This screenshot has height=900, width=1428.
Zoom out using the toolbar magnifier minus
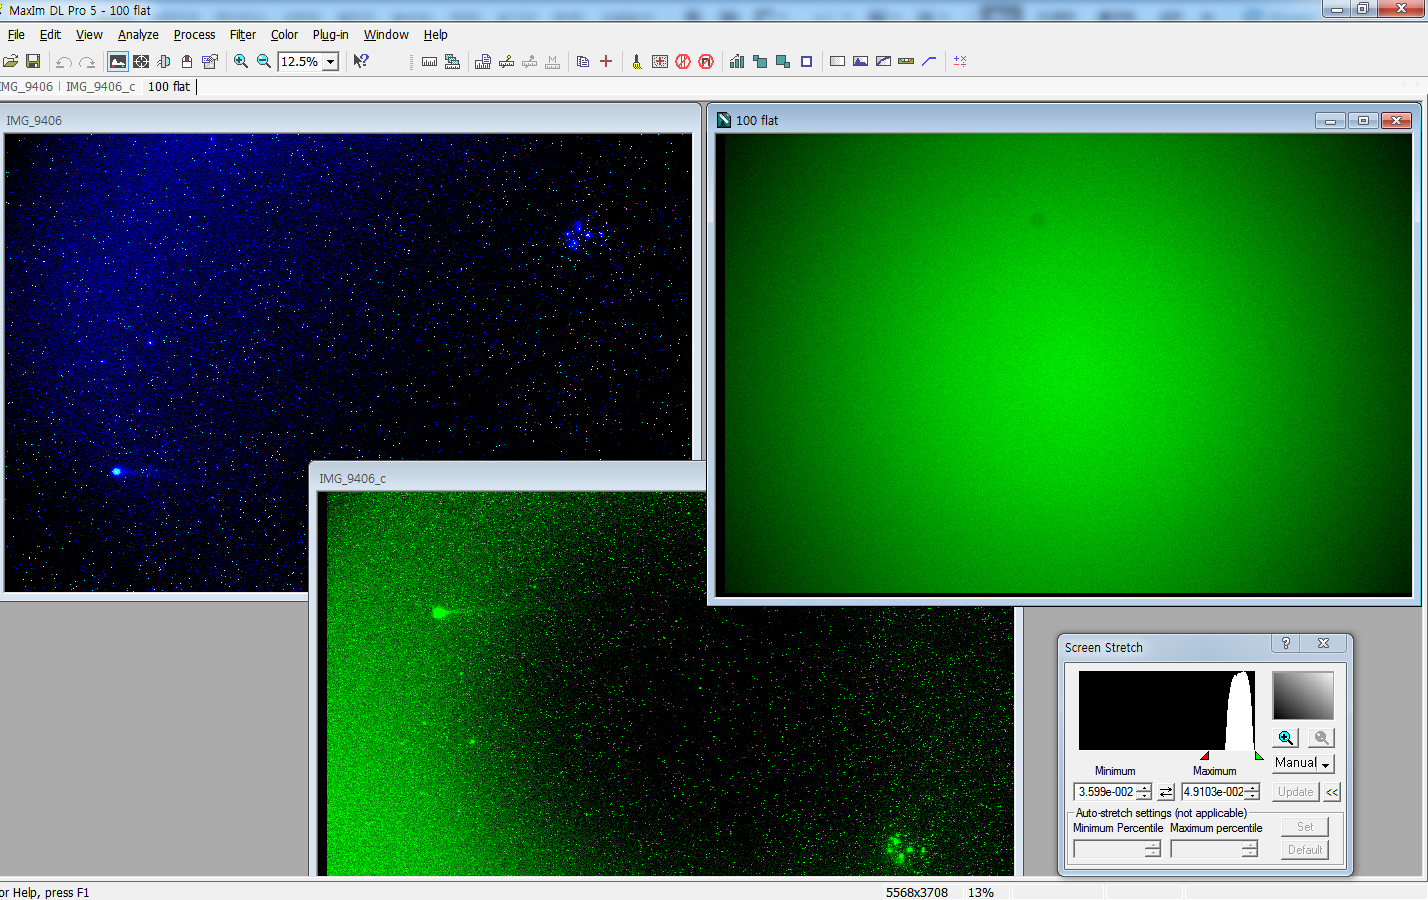(264, 61)
